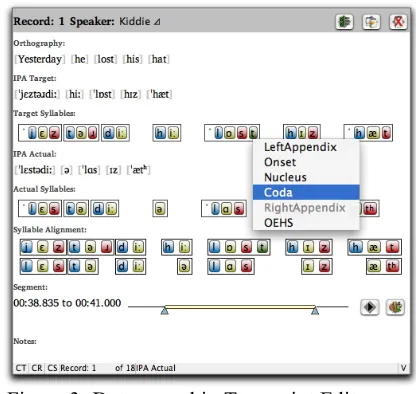Click the green record icon in header
This screenshot has height=394, width=416.
point(344,22)
